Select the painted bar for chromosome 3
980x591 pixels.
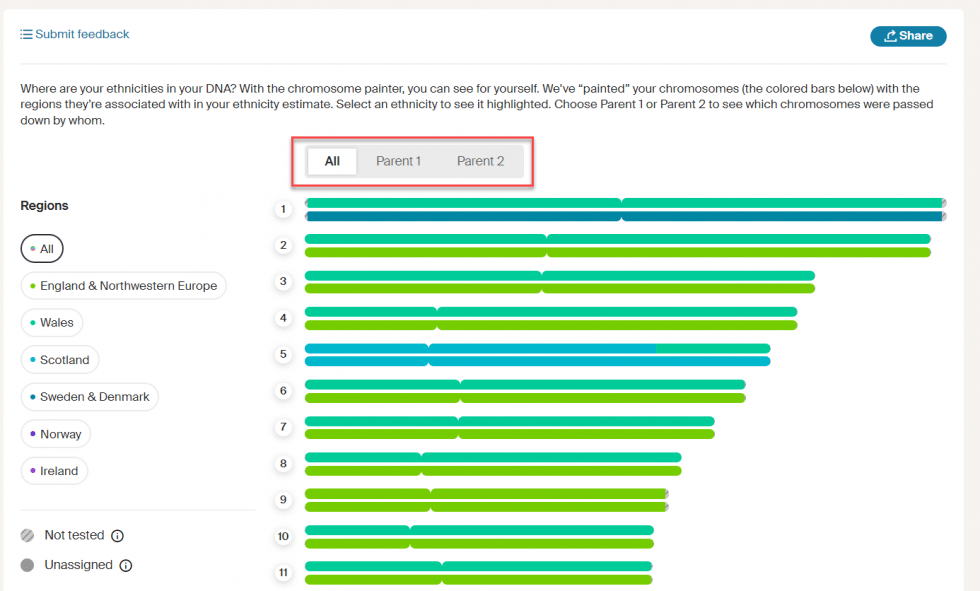click(560, 282)
